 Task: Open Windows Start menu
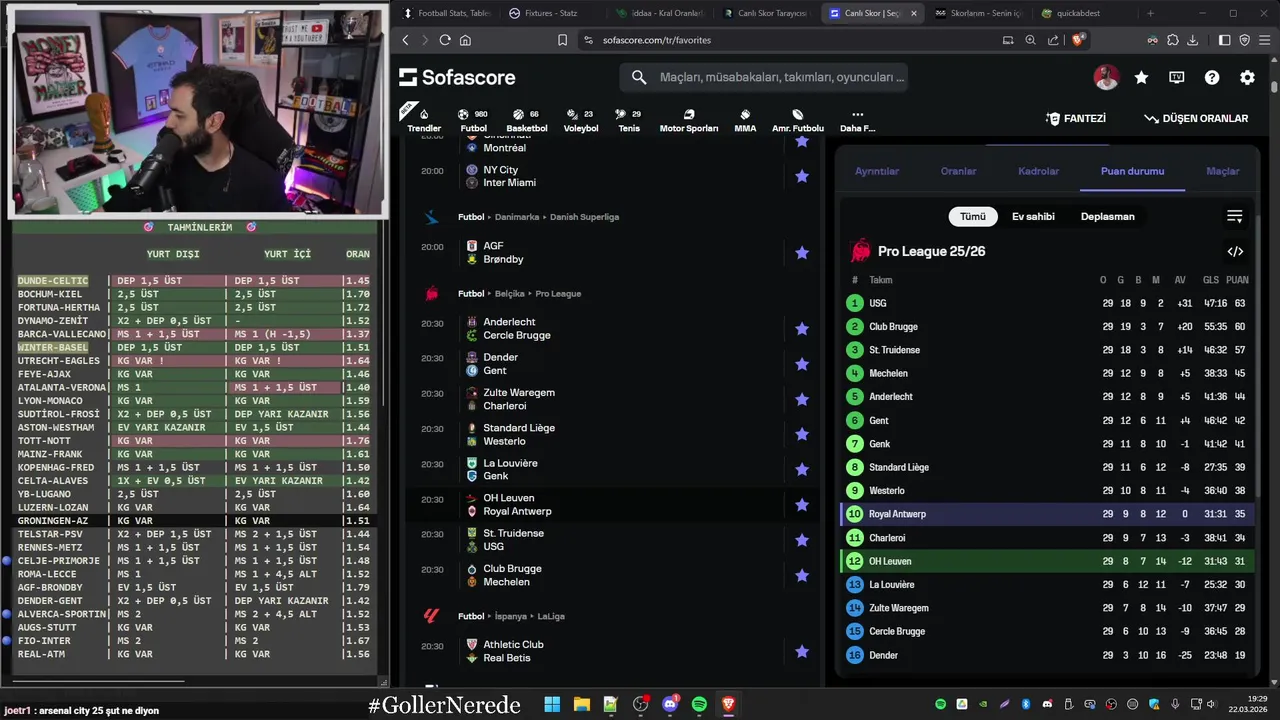click(552, 705)
